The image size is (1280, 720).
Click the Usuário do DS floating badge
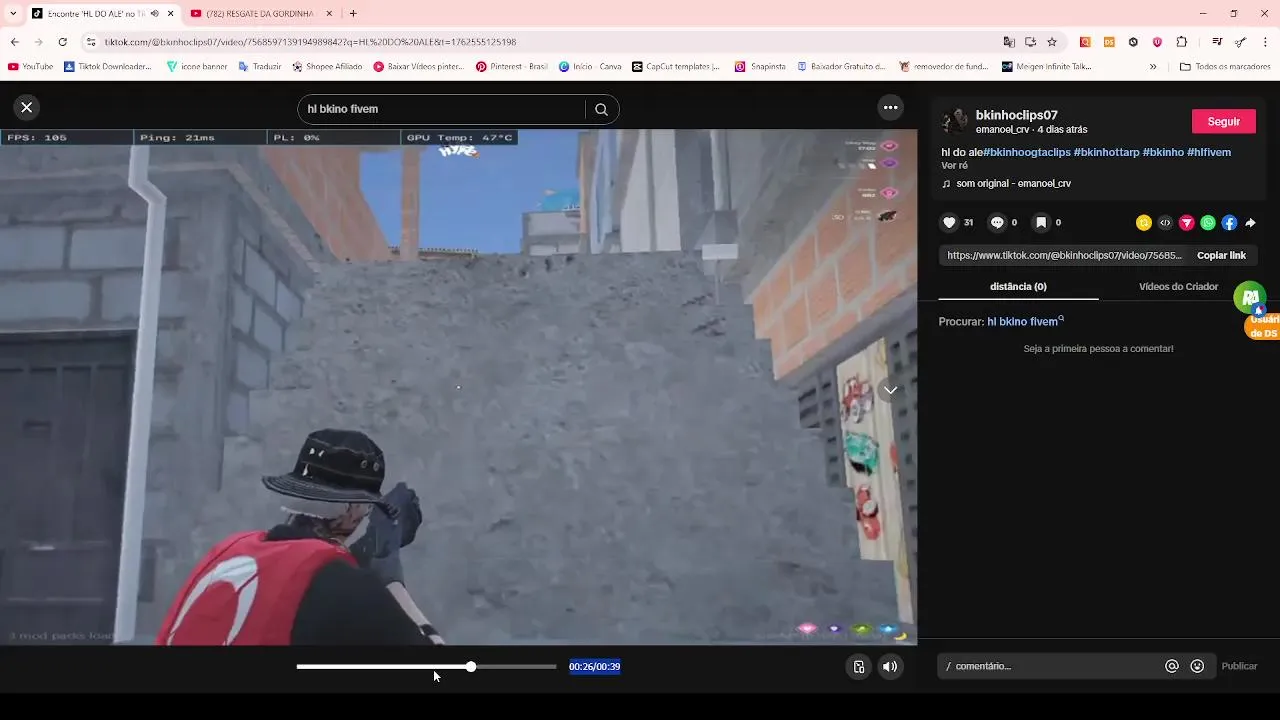(x=1263, y=326)
